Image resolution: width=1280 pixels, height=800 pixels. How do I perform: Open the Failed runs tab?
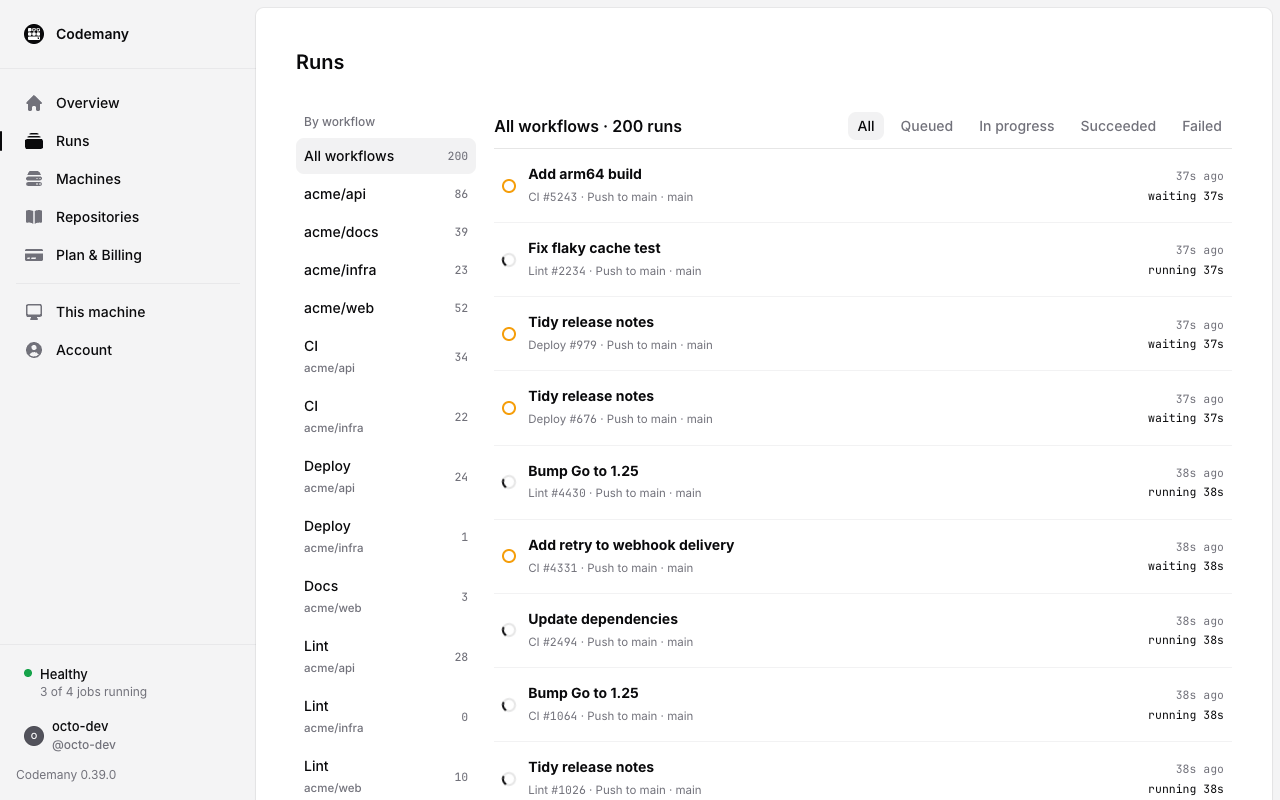tap(1202, 126)
